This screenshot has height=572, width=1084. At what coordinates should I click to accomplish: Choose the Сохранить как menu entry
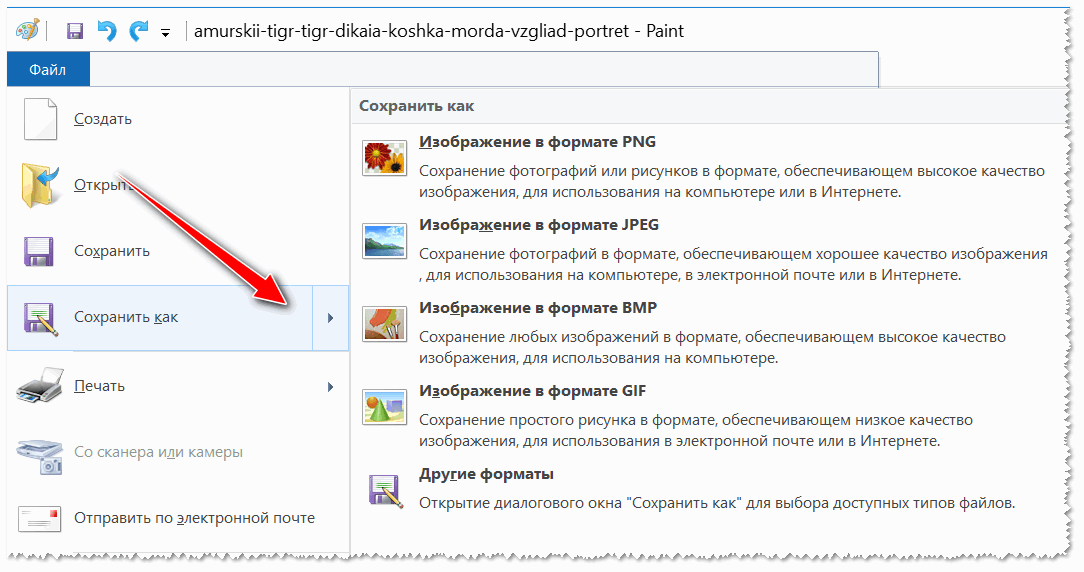pyautogui.click(x=160, y=317)
